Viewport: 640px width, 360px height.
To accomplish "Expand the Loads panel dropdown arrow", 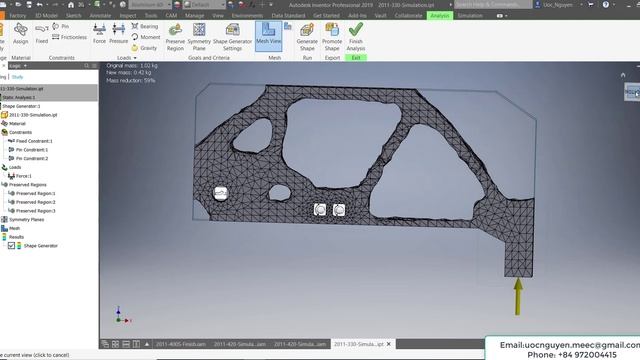I will click(x=135, y=58).
